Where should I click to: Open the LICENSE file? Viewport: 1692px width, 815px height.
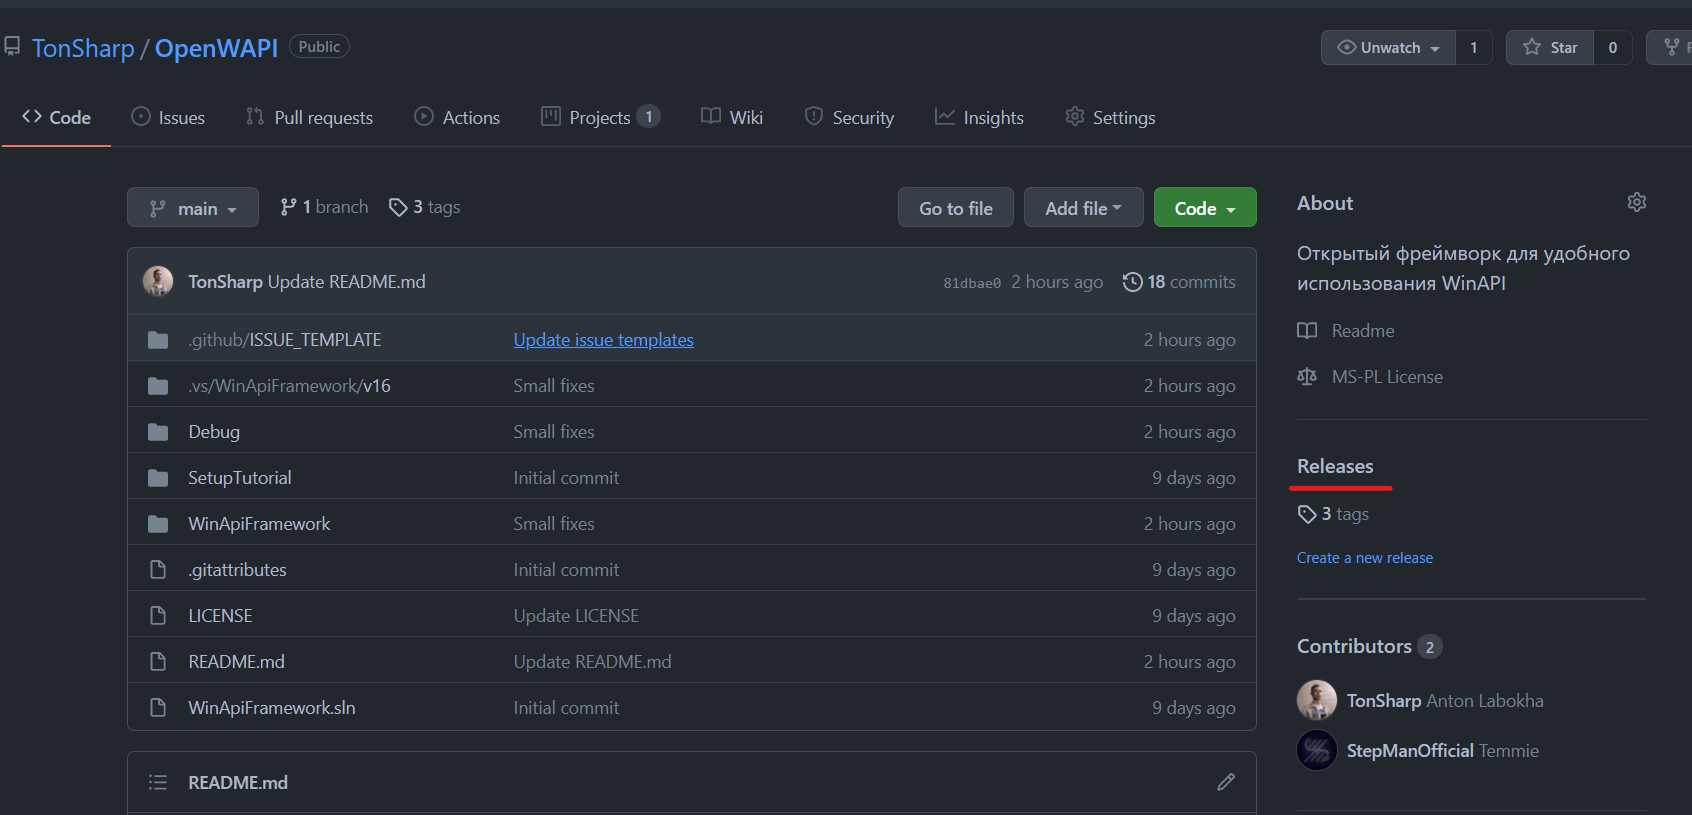pos(220,616)
